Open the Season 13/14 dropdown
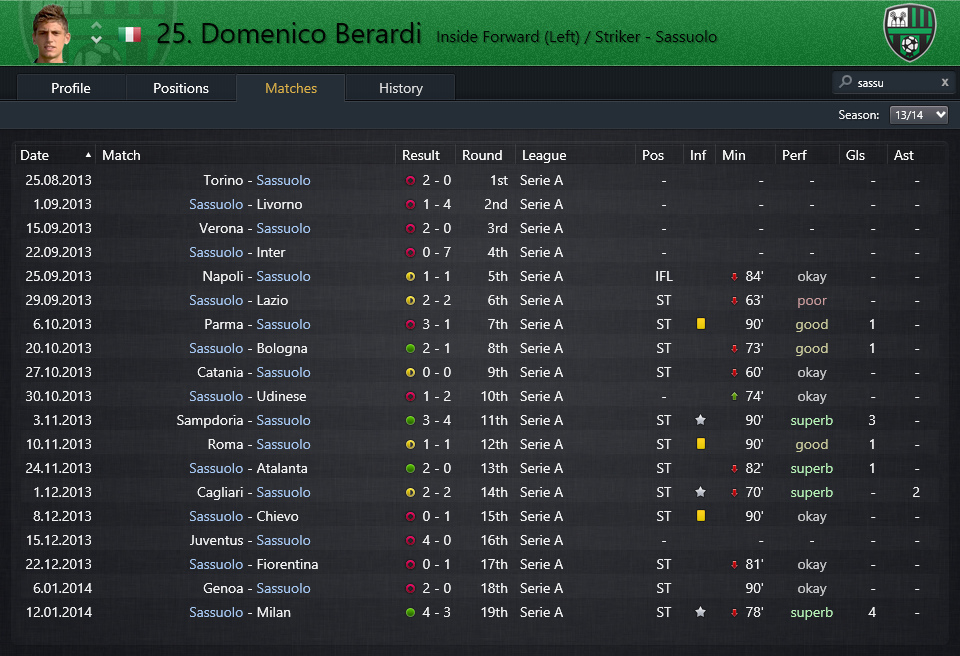 [x=918, y=115]
